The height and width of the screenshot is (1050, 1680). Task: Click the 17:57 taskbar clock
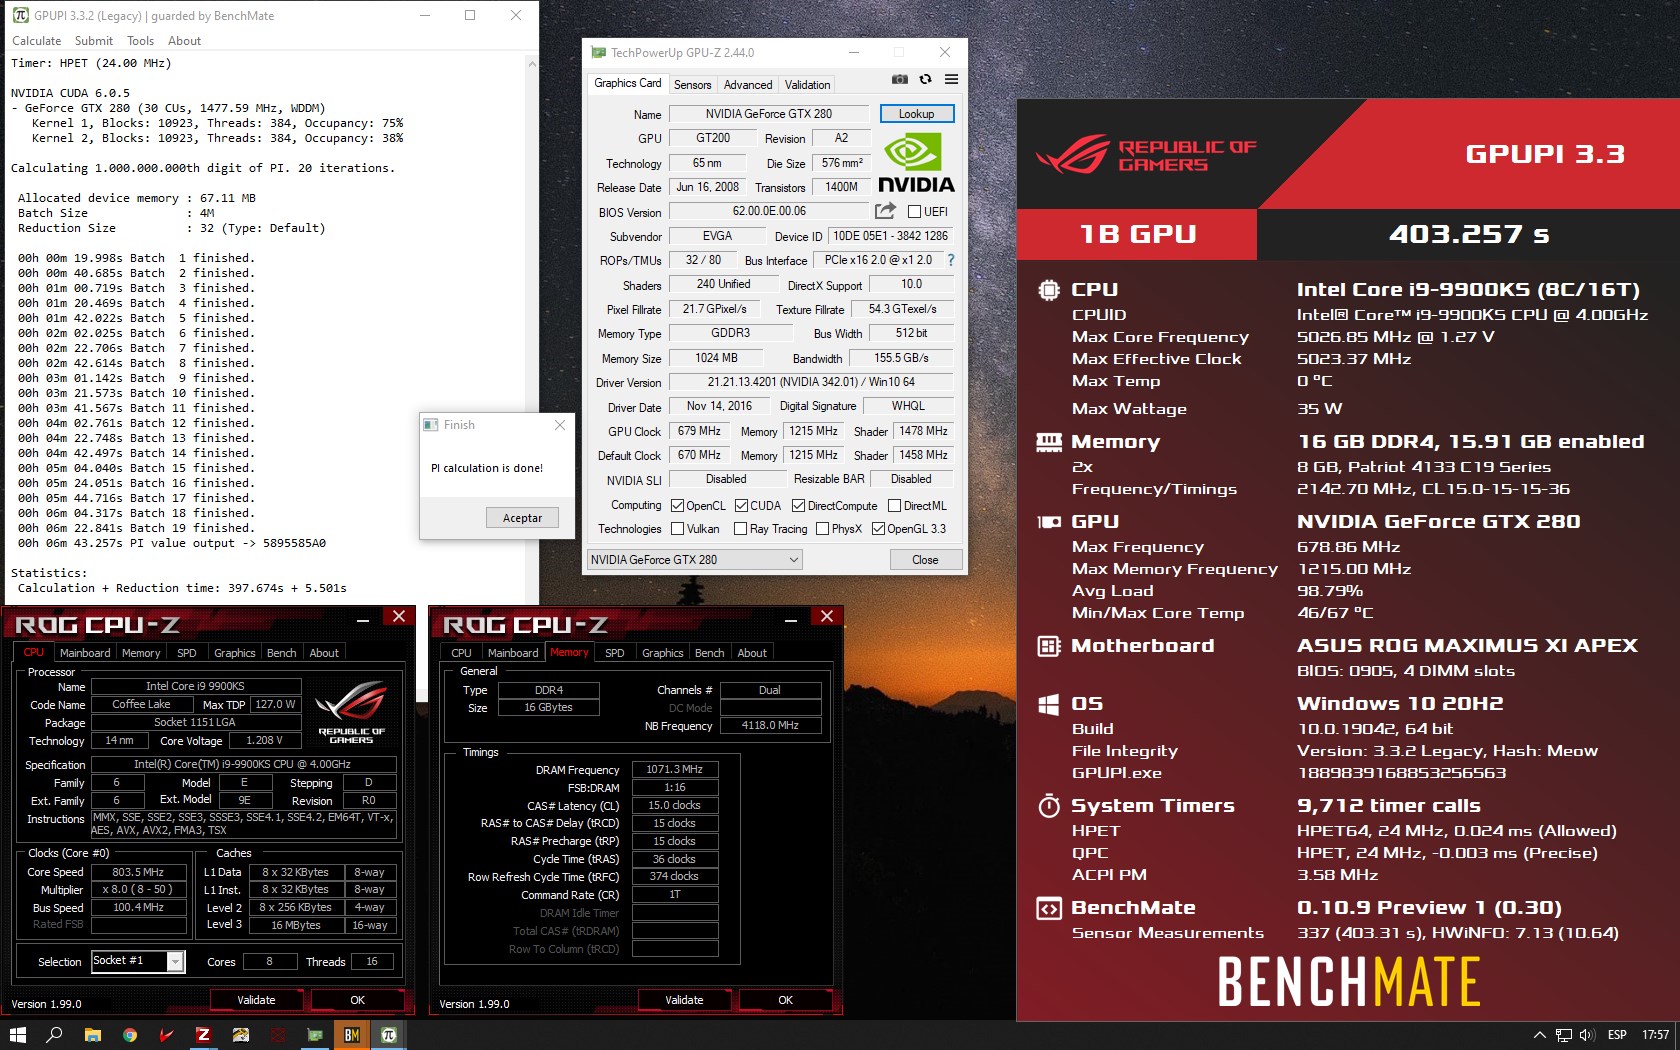pos(1655,1035)
